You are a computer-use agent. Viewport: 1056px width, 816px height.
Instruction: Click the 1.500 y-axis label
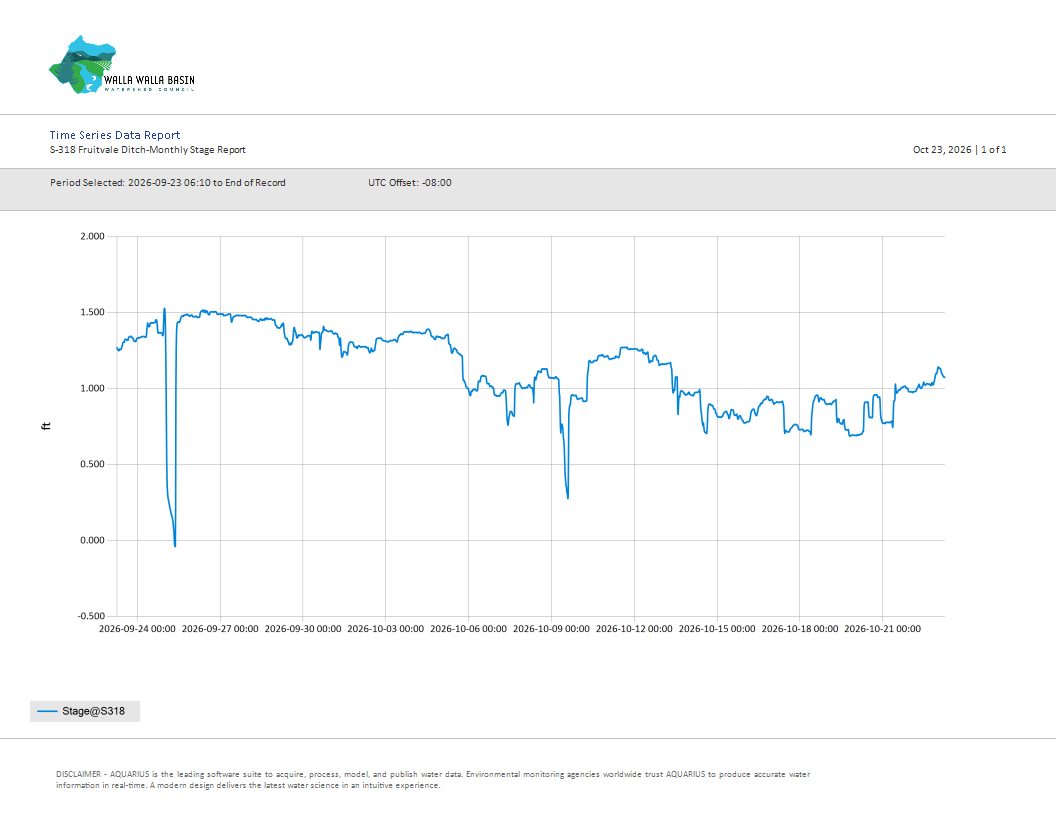pyautogui.click(x=92, y=312)
